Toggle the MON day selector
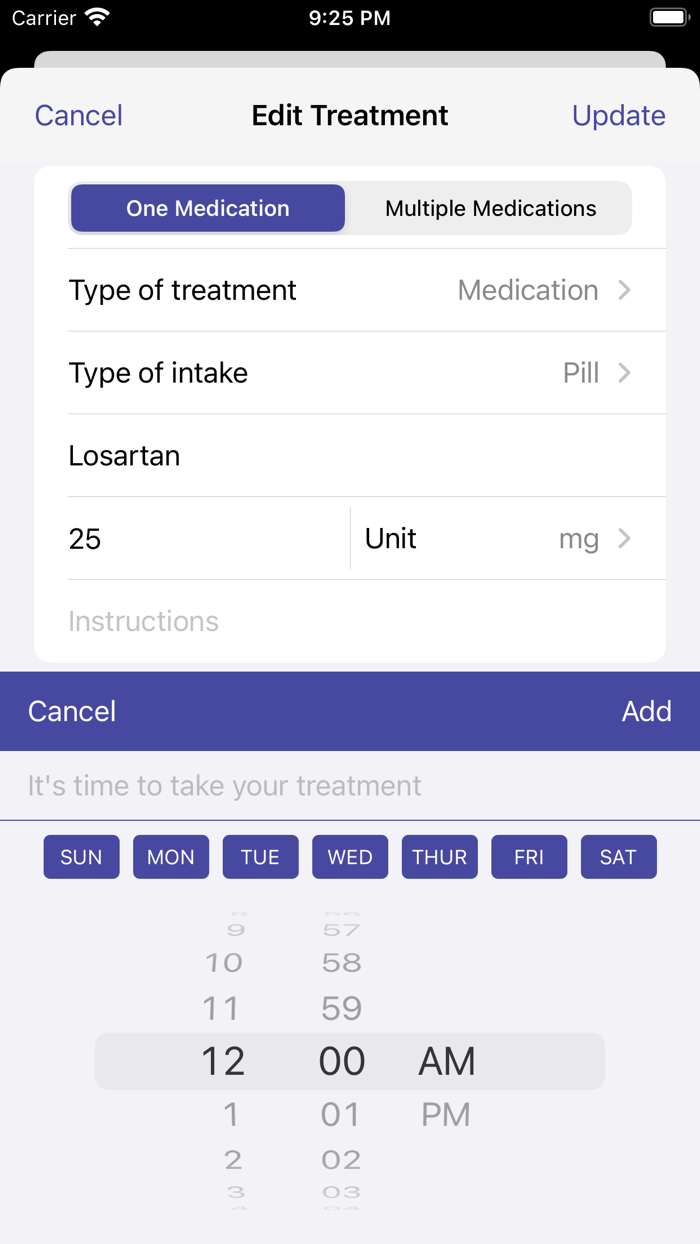This screenshot has width=700, height=1244. click(170, 856)
